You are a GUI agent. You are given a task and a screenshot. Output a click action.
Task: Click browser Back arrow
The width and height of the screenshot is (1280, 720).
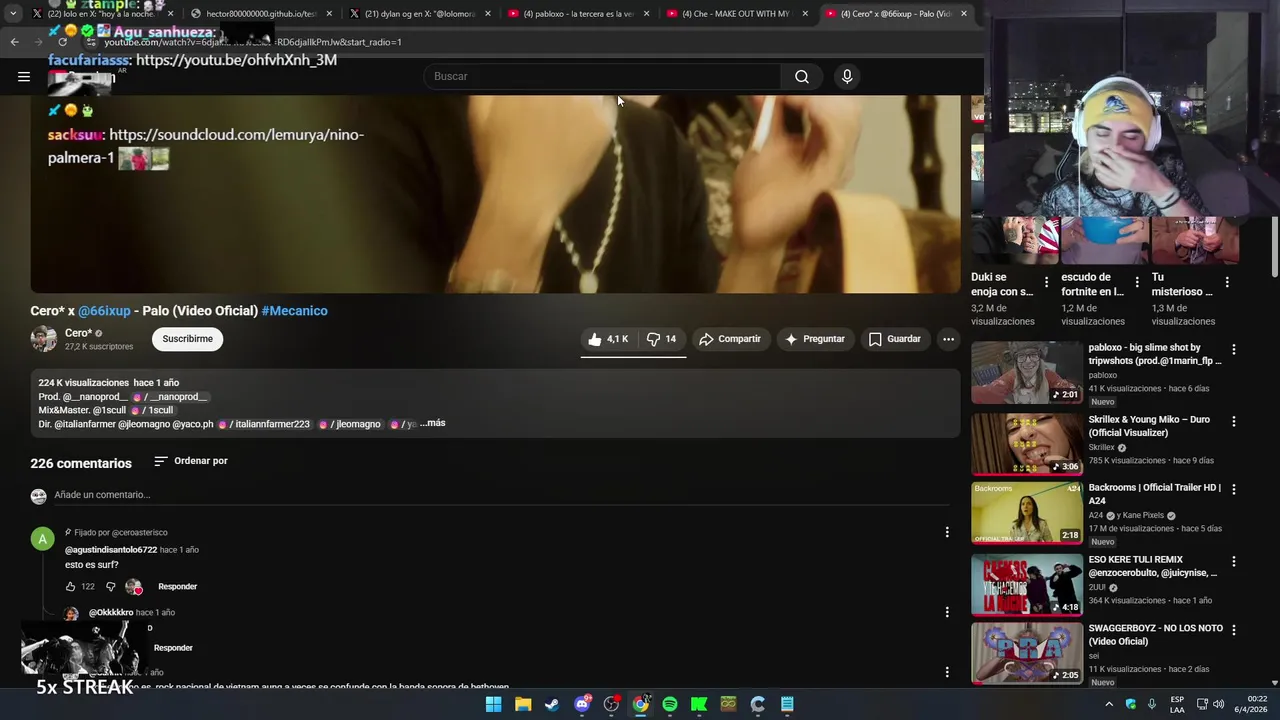pos(14,42)
